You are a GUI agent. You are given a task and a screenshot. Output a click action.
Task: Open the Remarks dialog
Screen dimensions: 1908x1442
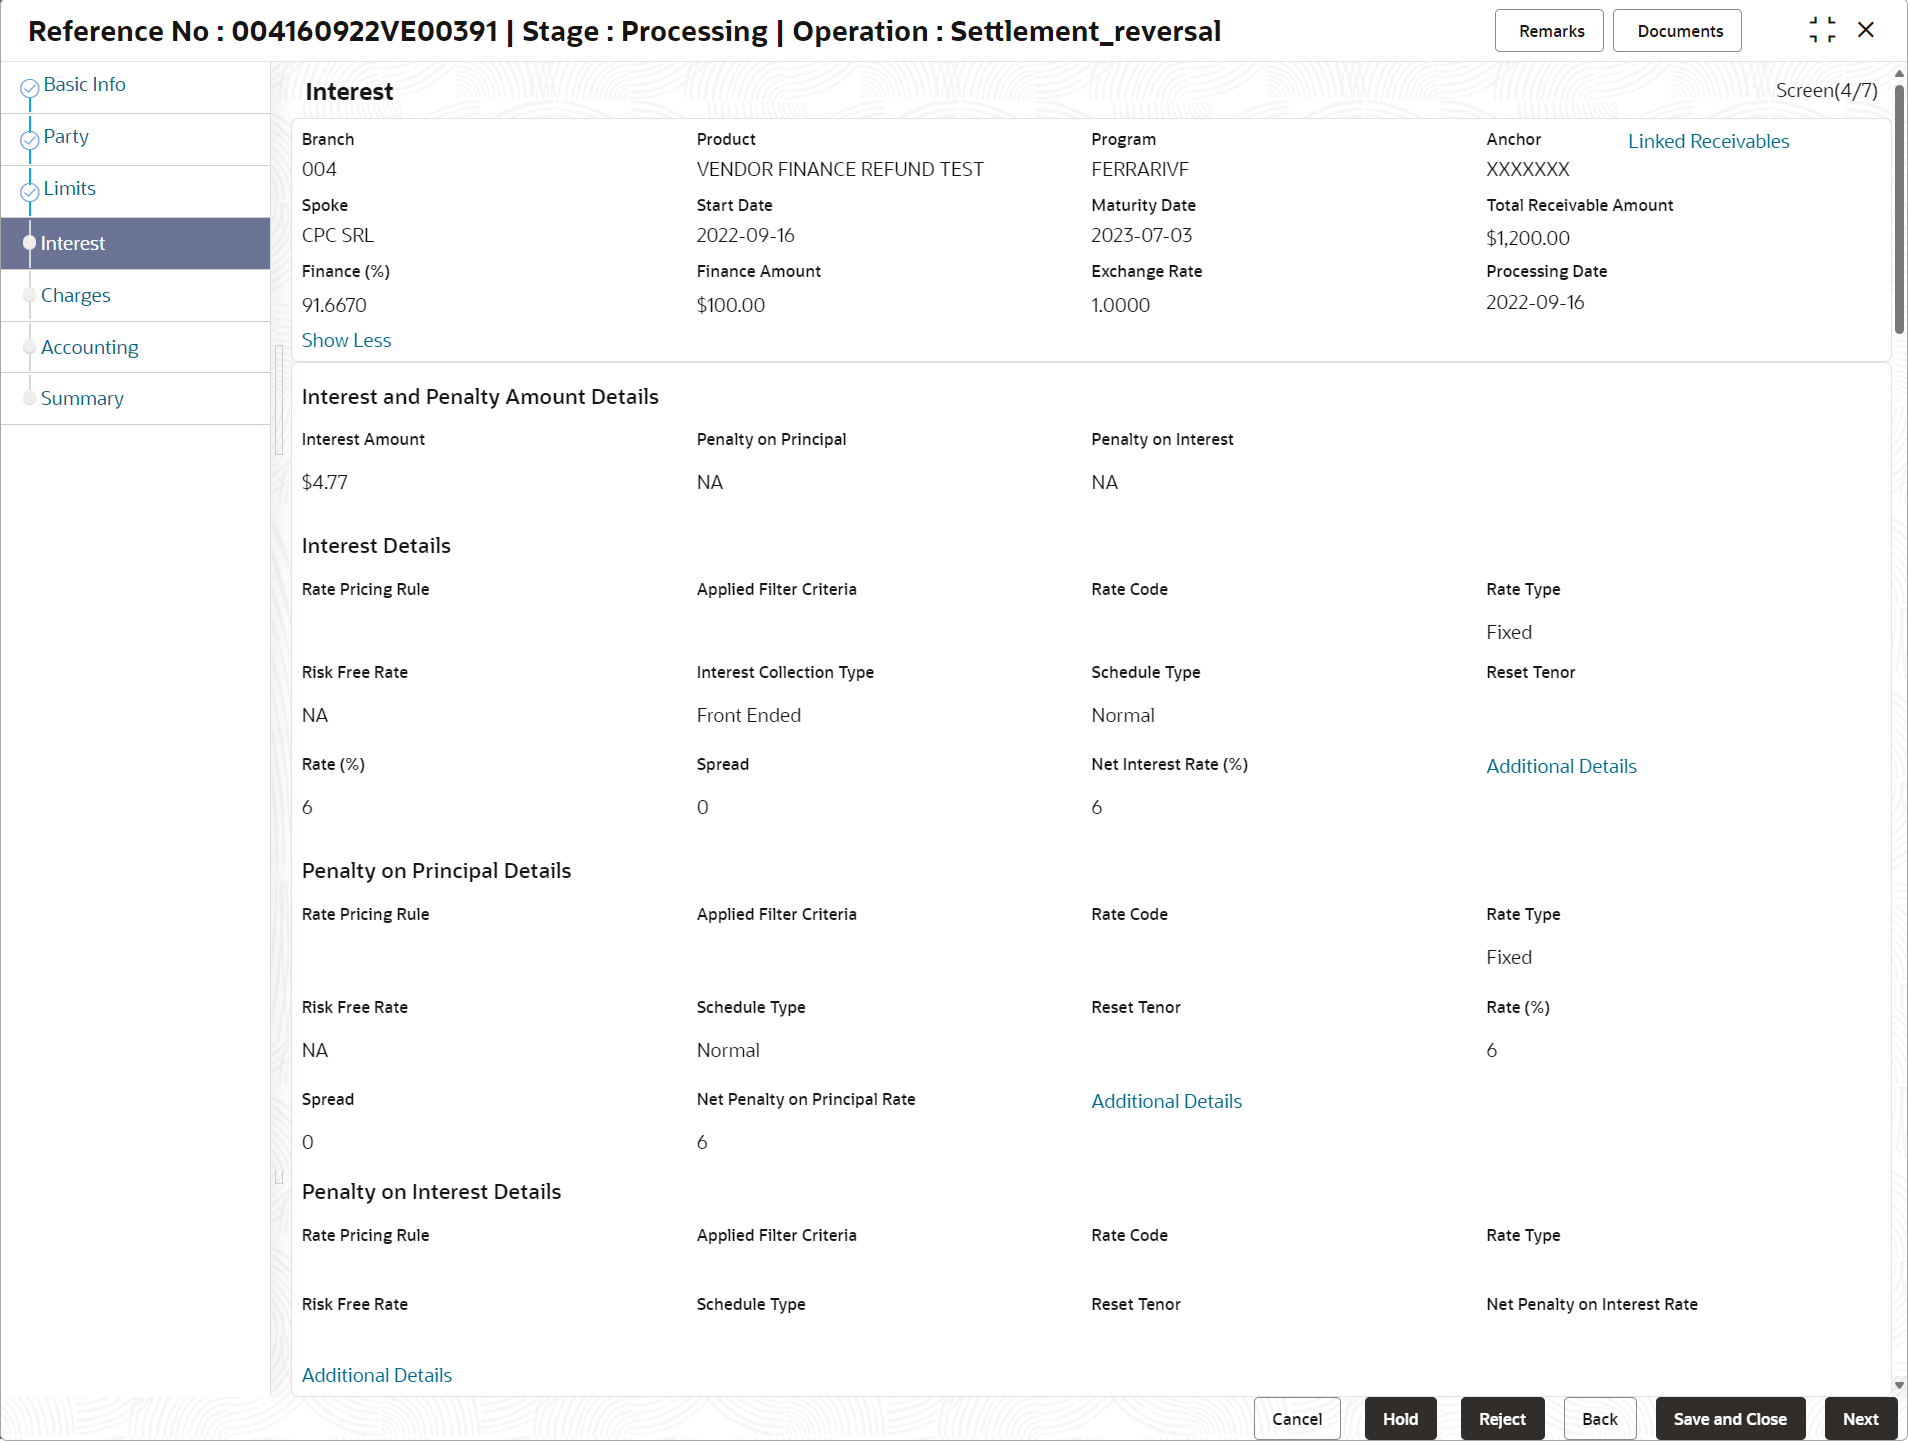(1549, 31)
